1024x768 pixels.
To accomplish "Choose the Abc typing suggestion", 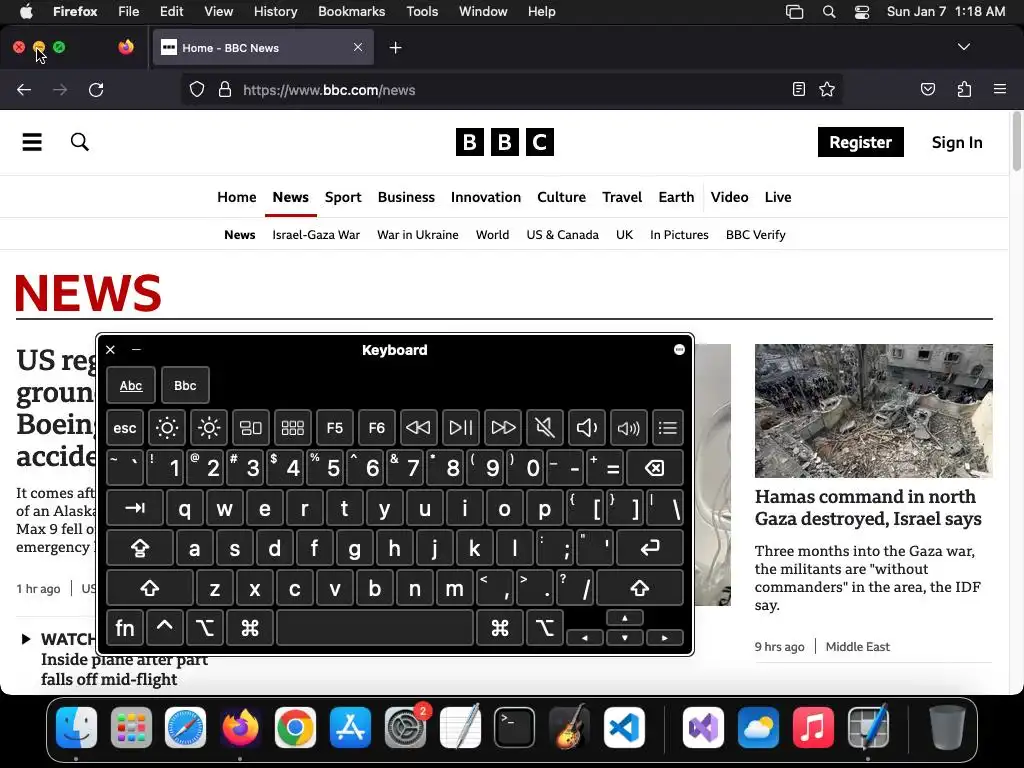I will pyautogui.click(x=131, y=385).
